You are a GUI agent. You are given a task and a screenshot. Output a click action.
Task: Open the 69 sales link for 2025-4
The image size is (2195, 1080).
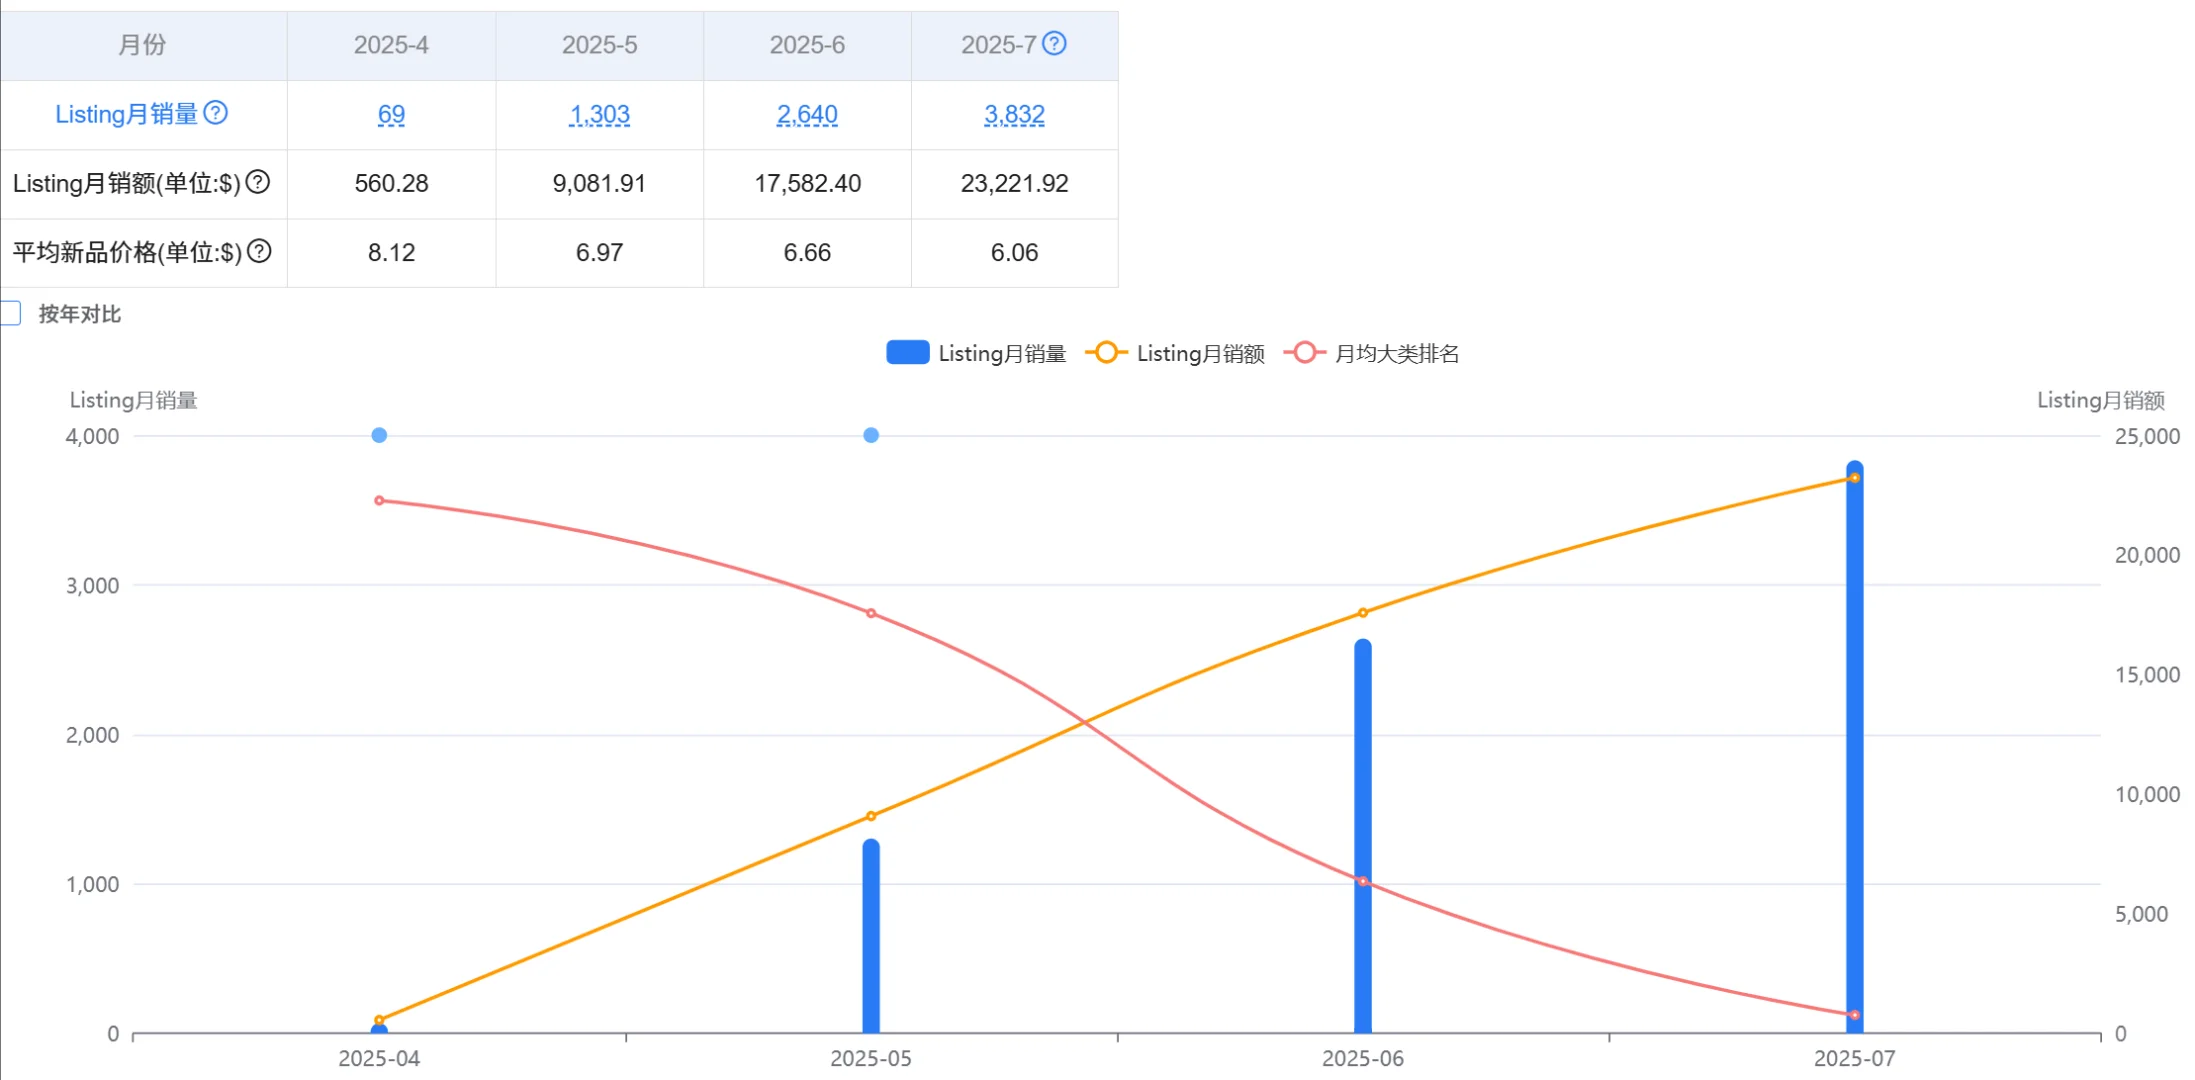[x=391, y=114]
